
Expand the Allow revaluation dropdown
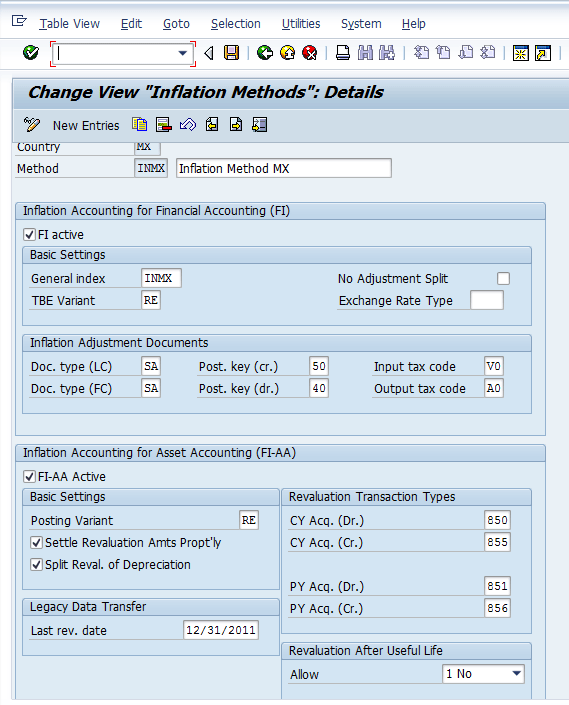(x=516, y=674)
